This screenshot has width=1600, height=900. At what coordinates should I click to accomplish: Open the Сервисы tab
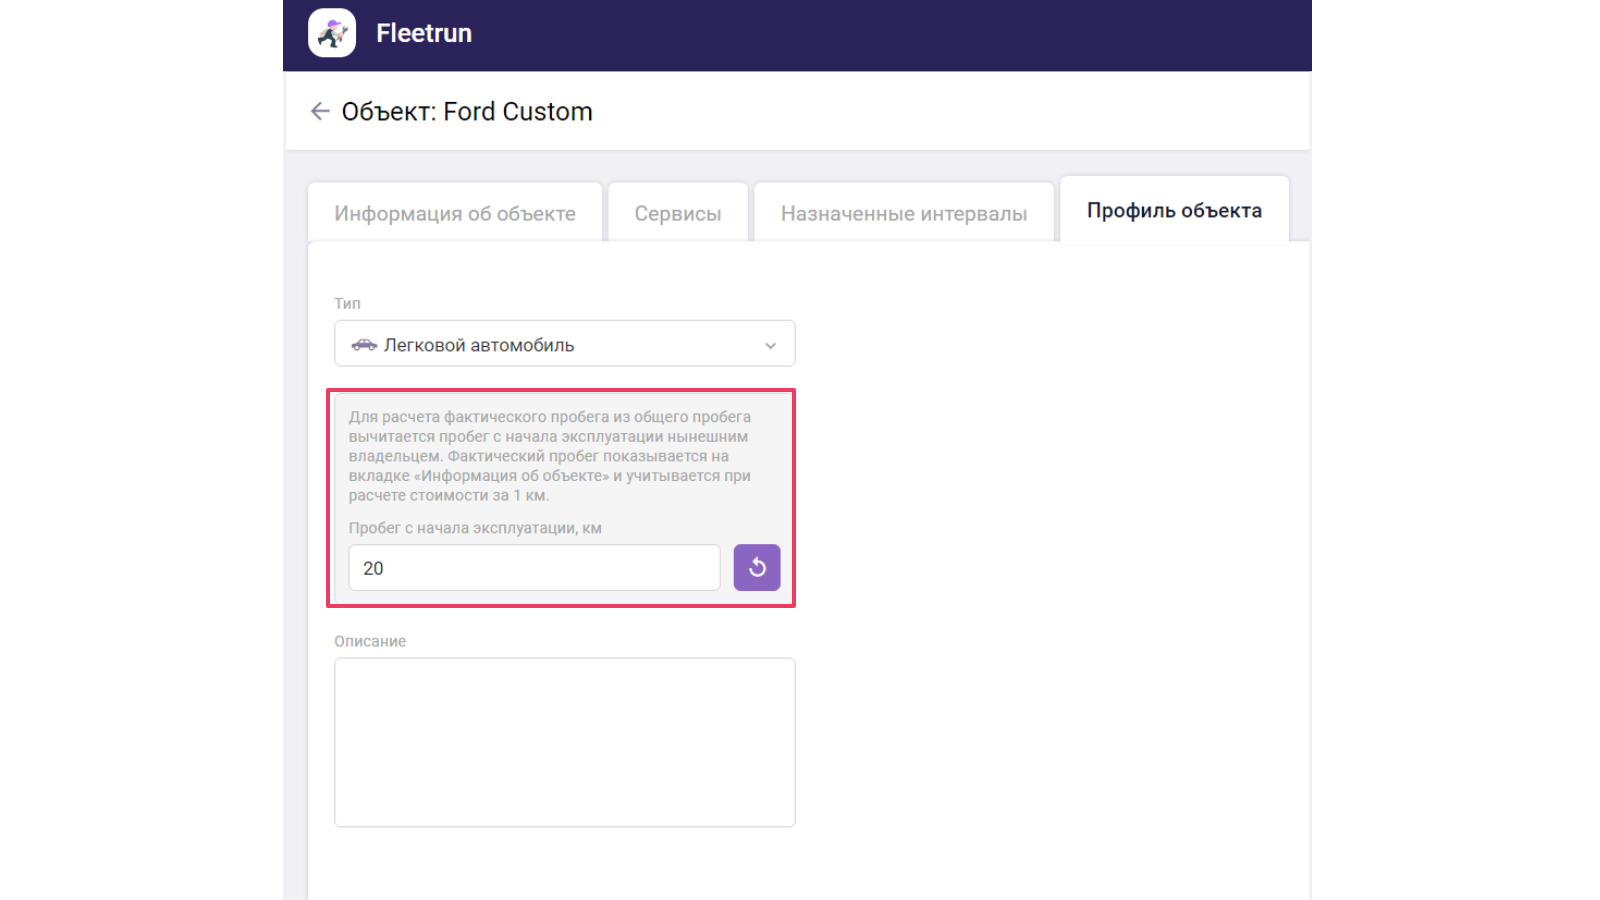678,212
